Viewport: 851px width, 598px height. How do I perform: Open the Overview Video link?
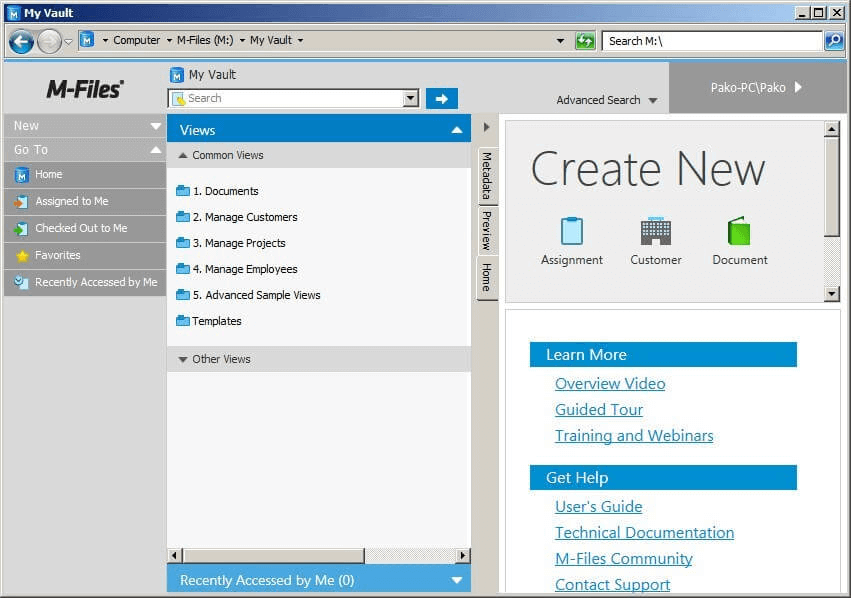click(610, 384)
